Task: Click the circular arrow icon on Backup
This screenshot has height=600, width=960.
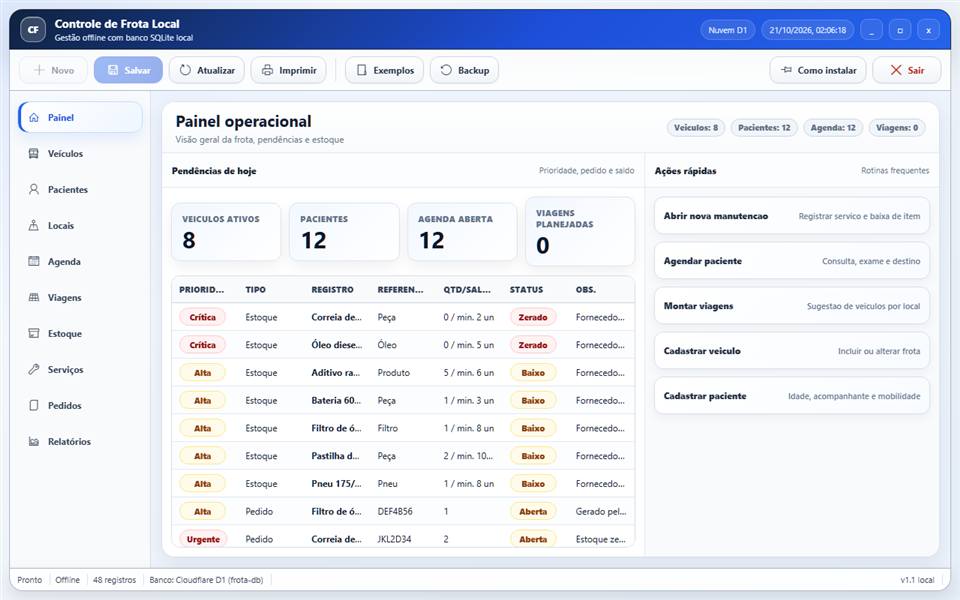Action: click(x=446, y=70)
